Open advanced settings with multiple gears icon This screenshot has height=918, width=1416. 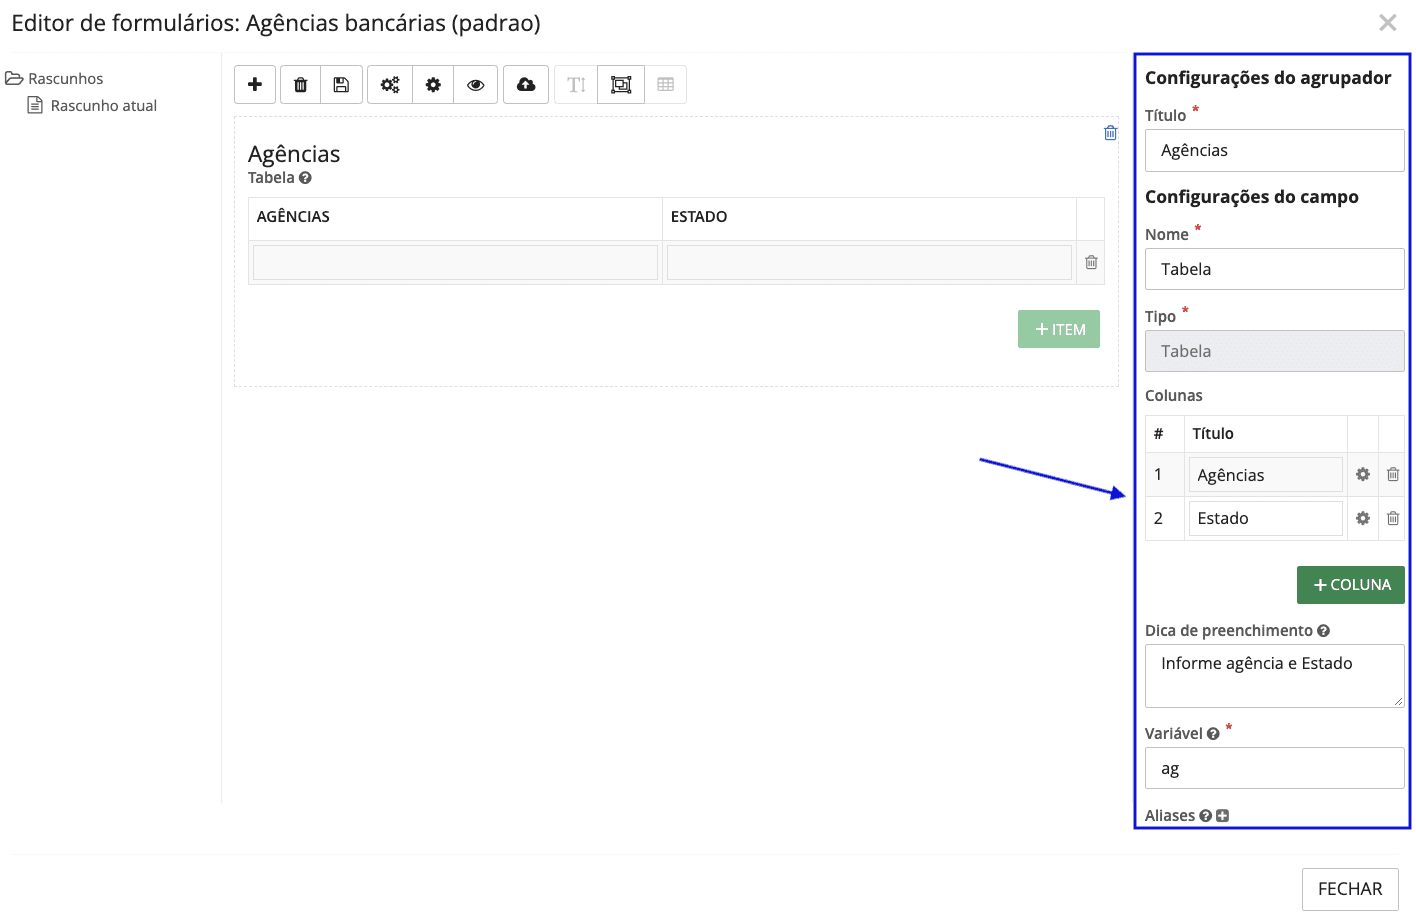coord(390,85)
